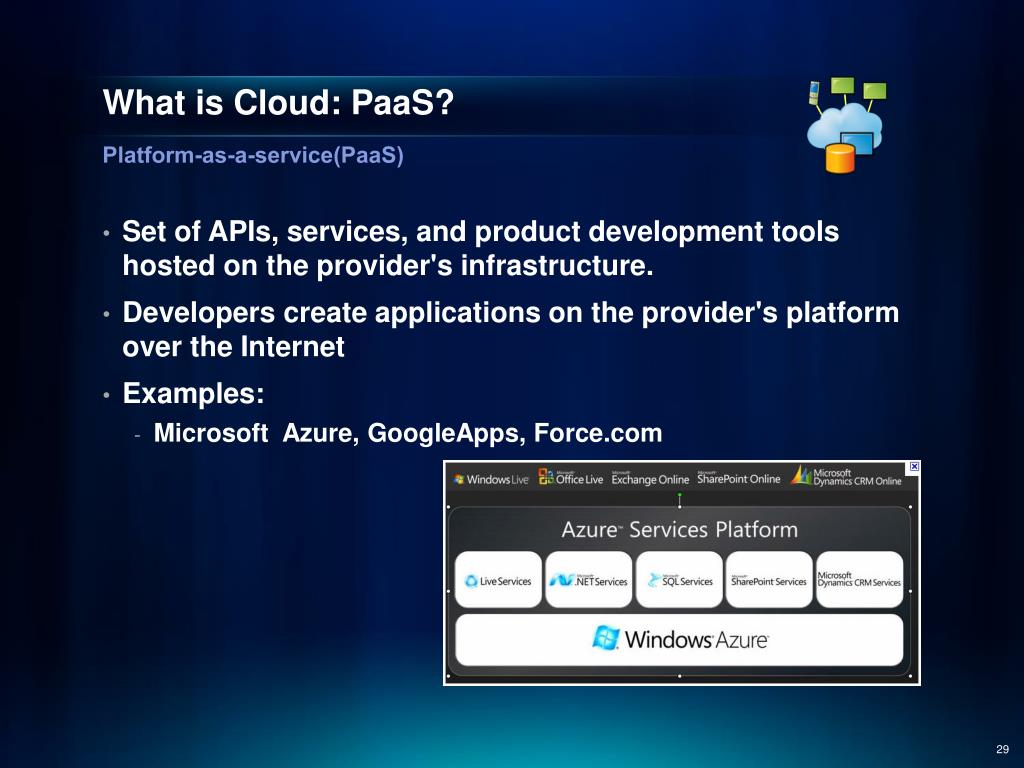Click the small X icon on Azure diagram
1024x768 pixels.
914,466
